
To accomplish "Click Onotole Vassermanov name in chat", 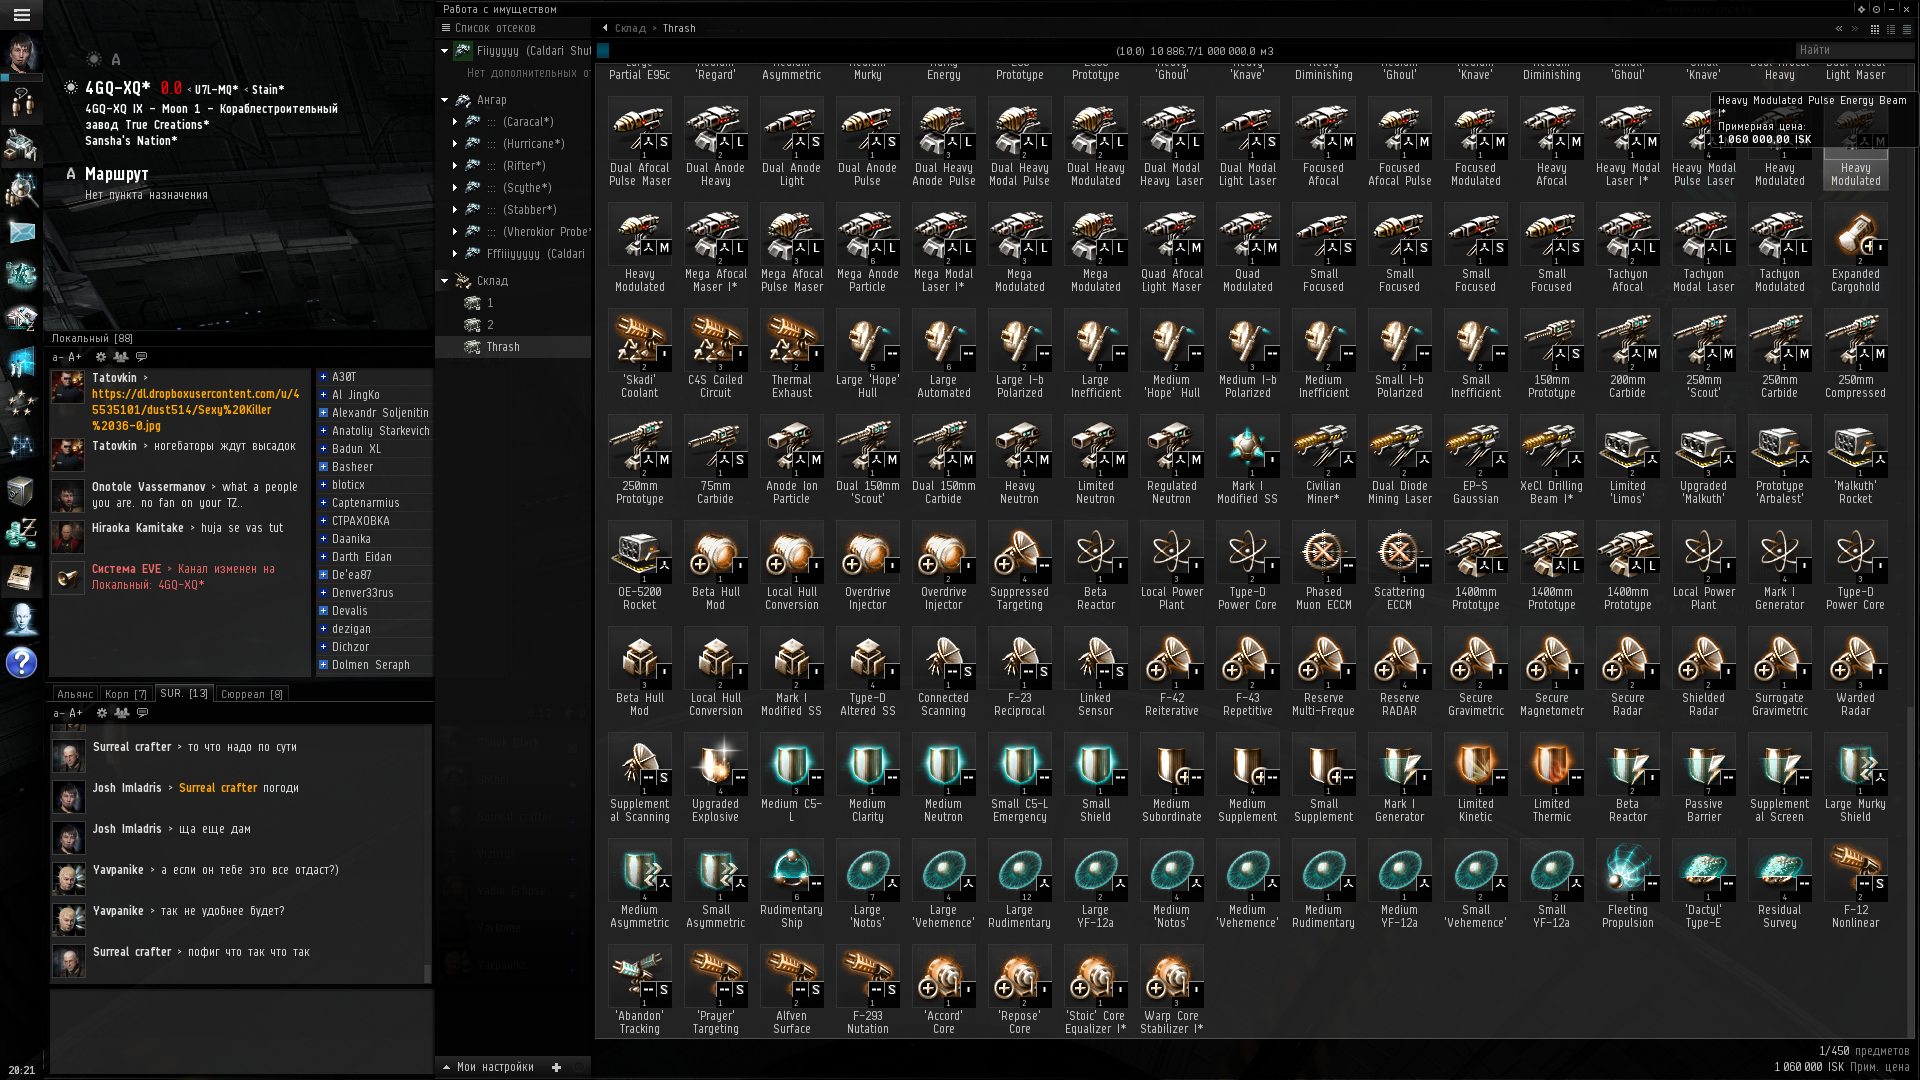I will (x=149, y=487).
